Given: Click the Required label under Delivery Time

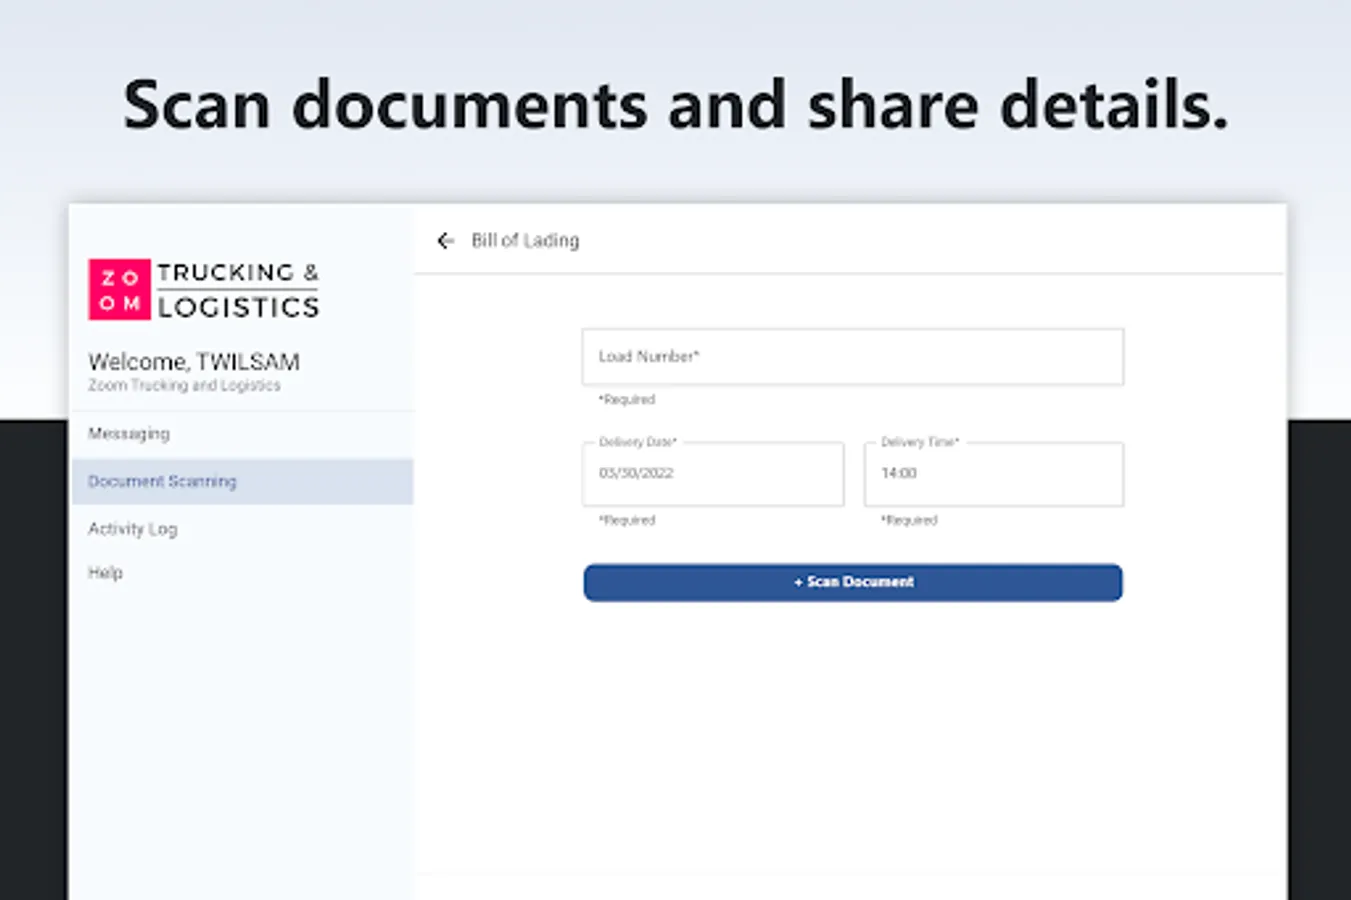Looking at the screenshot, I should point(908,520).
